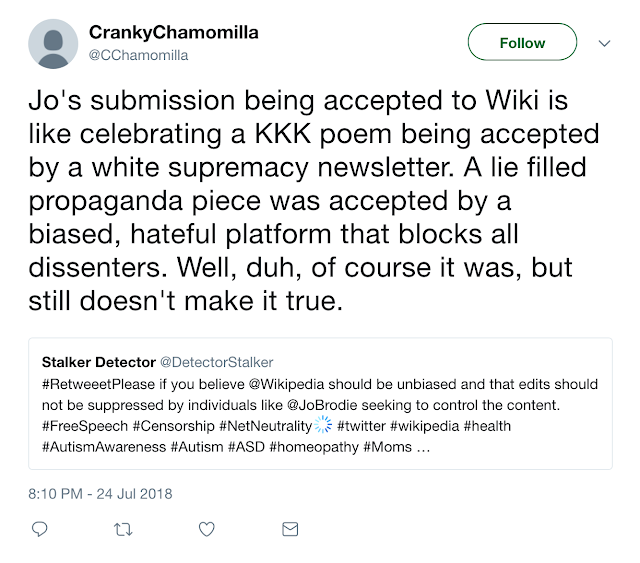Viewport: 640px width, 563px height.
Task: Retweet this tweet
Action: tap(122, 527)
